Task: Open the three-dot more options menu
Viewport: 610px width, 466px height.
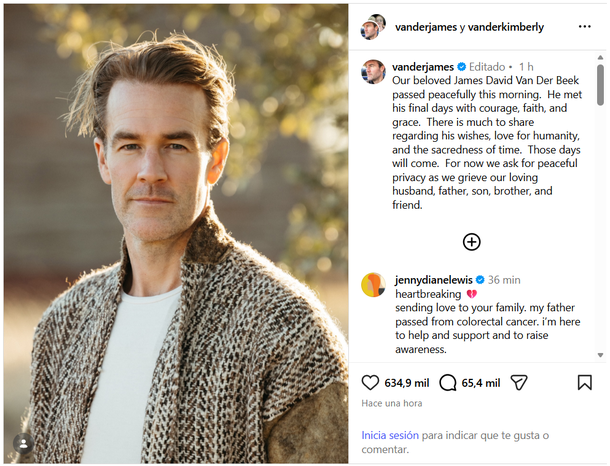Action: [x=585, y=26]
